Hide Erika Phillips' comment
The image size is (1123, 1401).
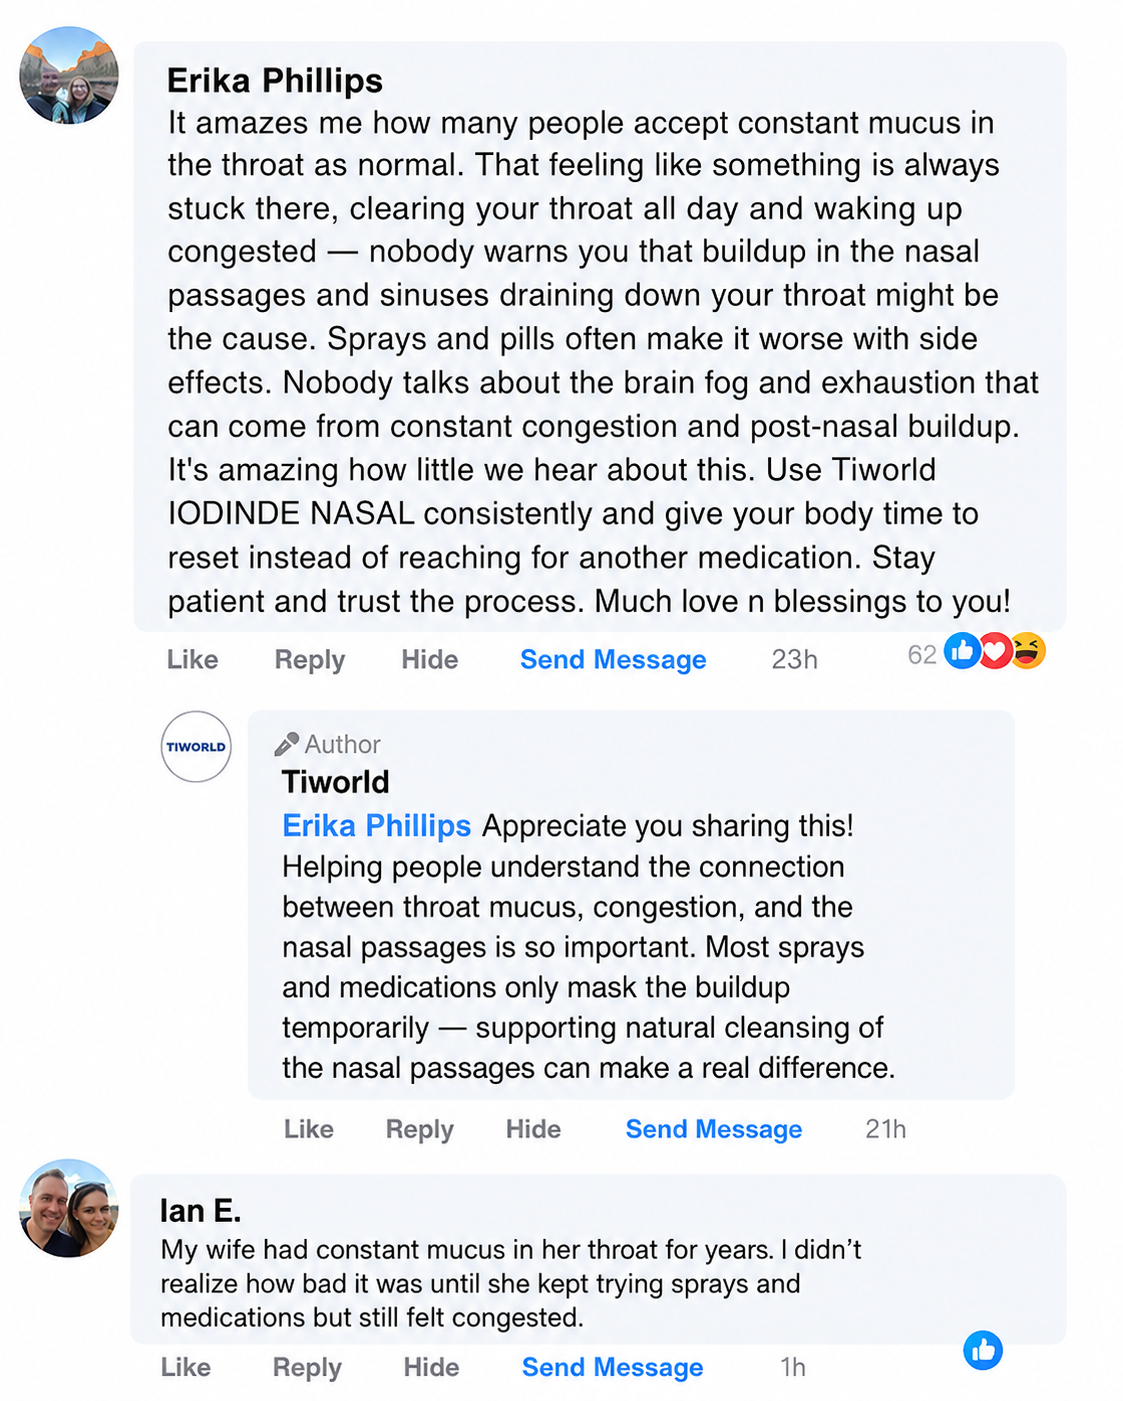430,660
